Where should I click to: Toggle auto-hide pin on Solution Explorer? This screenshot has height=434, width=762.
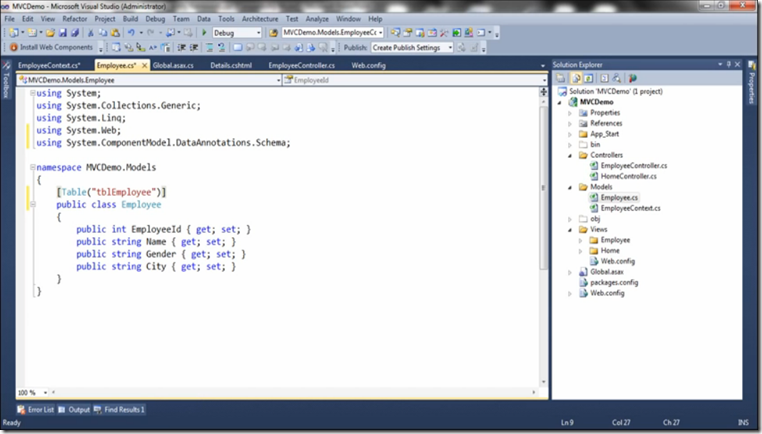coord(728,64)
